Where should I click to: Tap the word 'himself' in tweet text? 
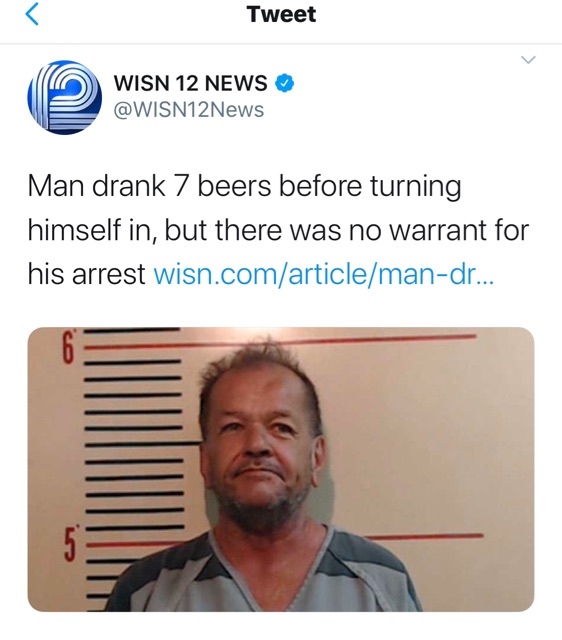pyautogui.click(x=76, y=230)
